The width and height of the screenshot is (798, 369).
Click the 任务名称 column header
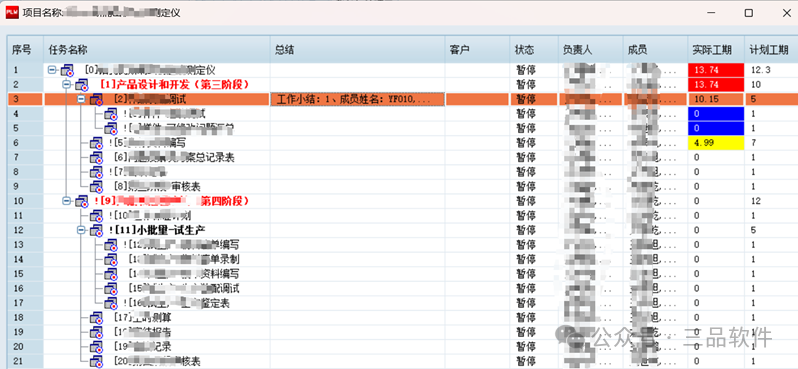click(x=157, y=49)
